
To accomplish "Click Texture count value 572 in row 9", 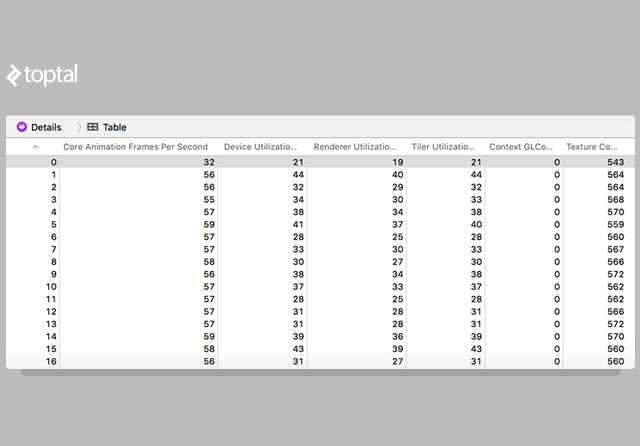I will tap(616, 274).
